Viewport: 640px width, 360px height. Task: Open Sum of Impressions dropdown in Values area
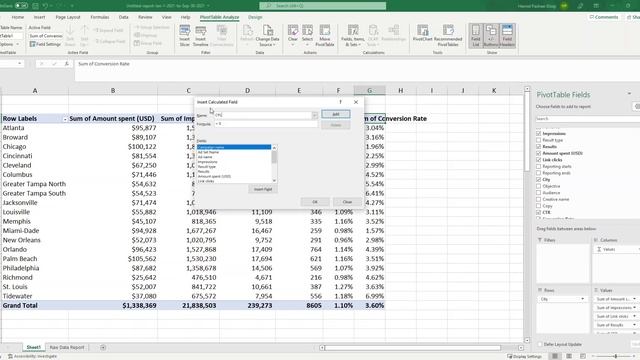[x=634, y=308]
